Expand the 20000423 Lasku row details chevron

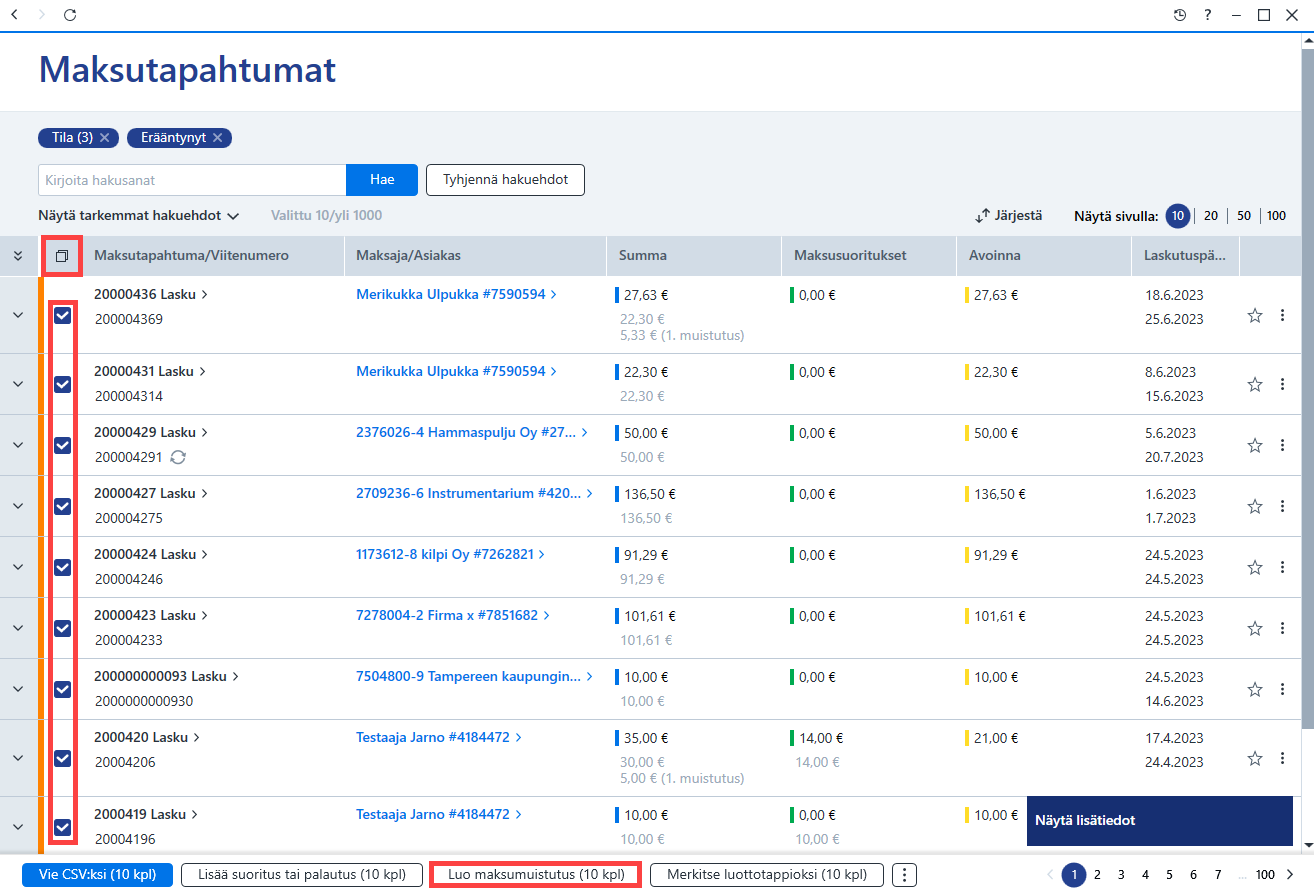coord(17,628)
